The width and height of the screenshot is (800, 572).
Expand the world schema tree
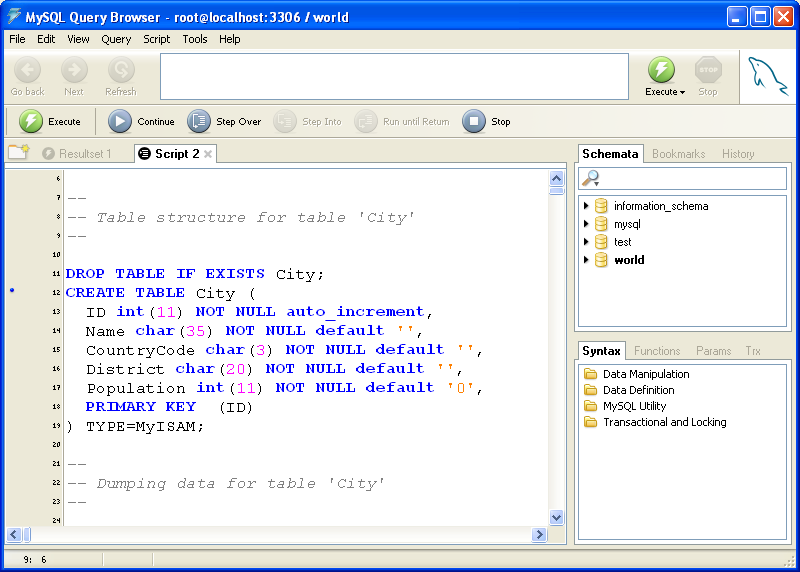587,260
